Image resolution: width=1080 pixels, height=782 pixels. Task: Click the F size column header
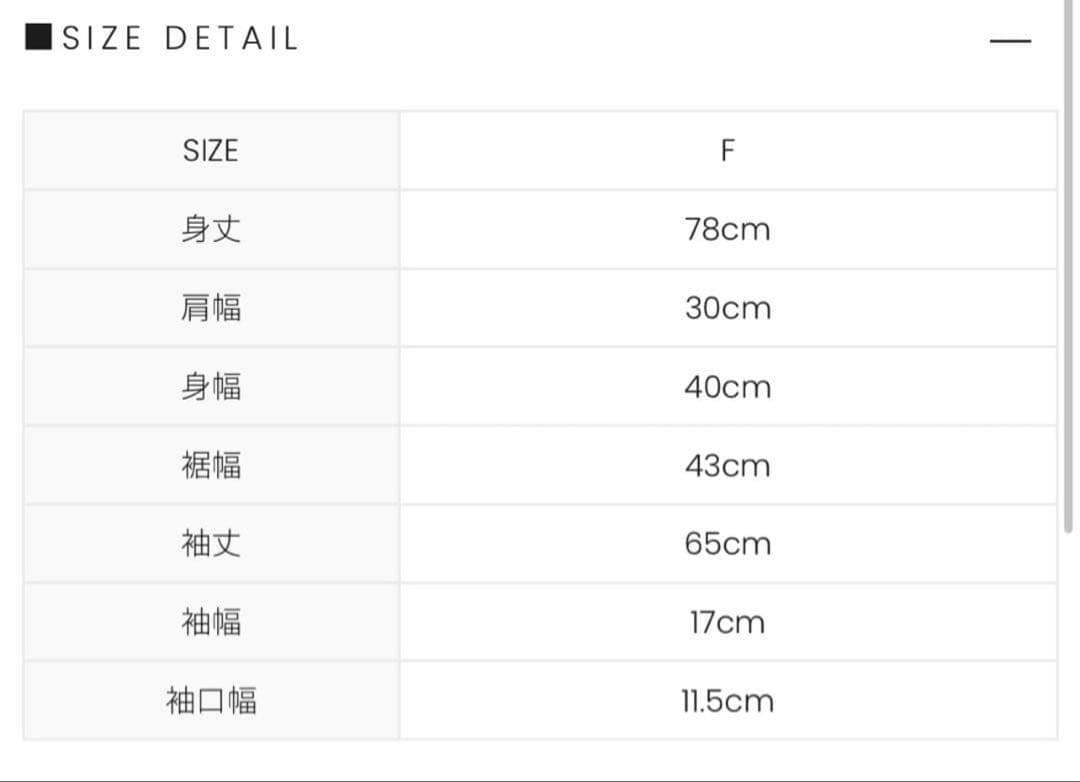pyautogui.click(x=727, y=150)
